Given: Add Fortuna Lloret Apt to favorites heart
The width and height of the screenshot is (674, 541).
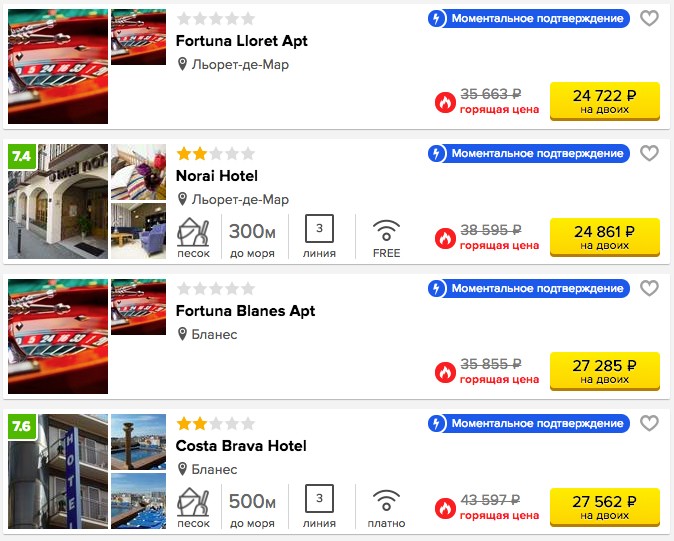Looking at the screenshot, I should pyautogui.click(x=649, y=18).
